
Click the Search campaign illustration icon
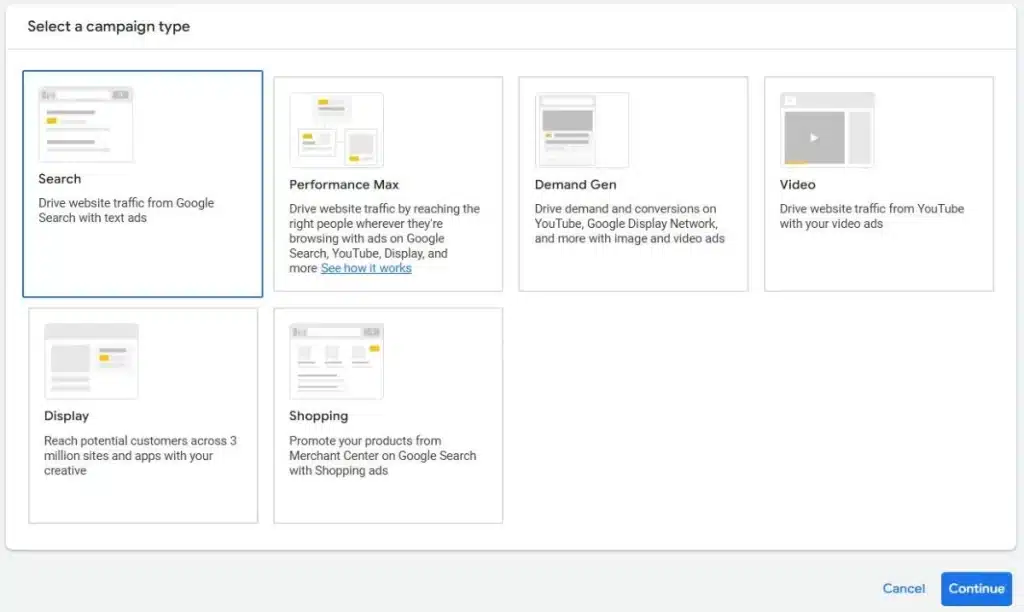click(86, 124)
